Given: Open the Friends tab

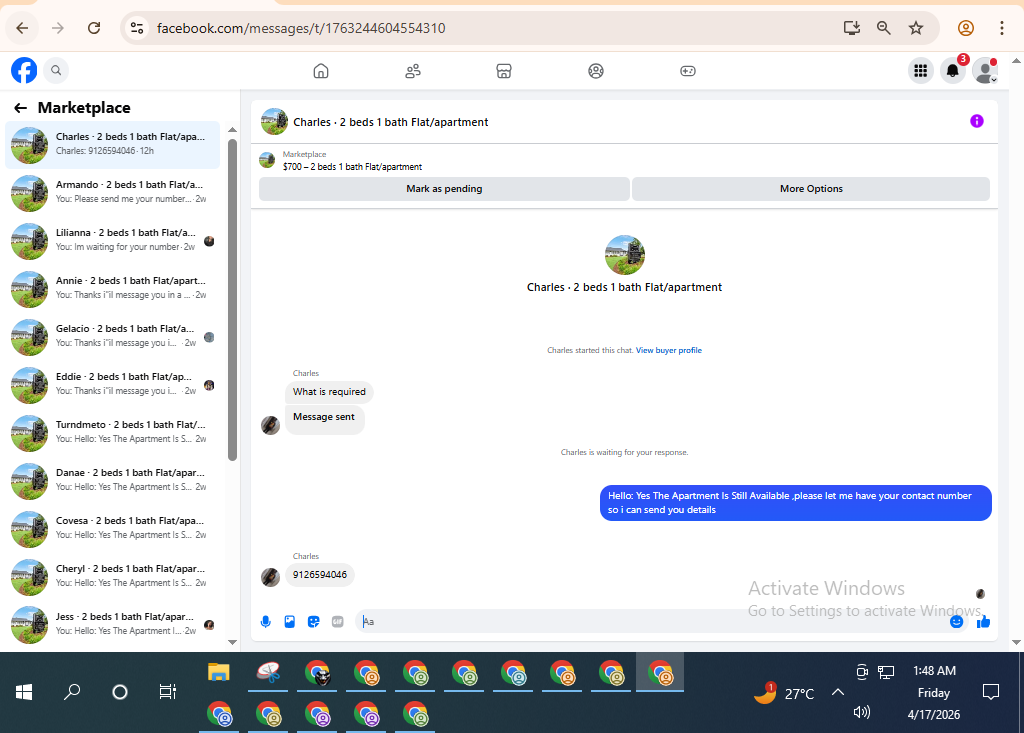Looking at the screenshot, I should [x=413, y=71].
